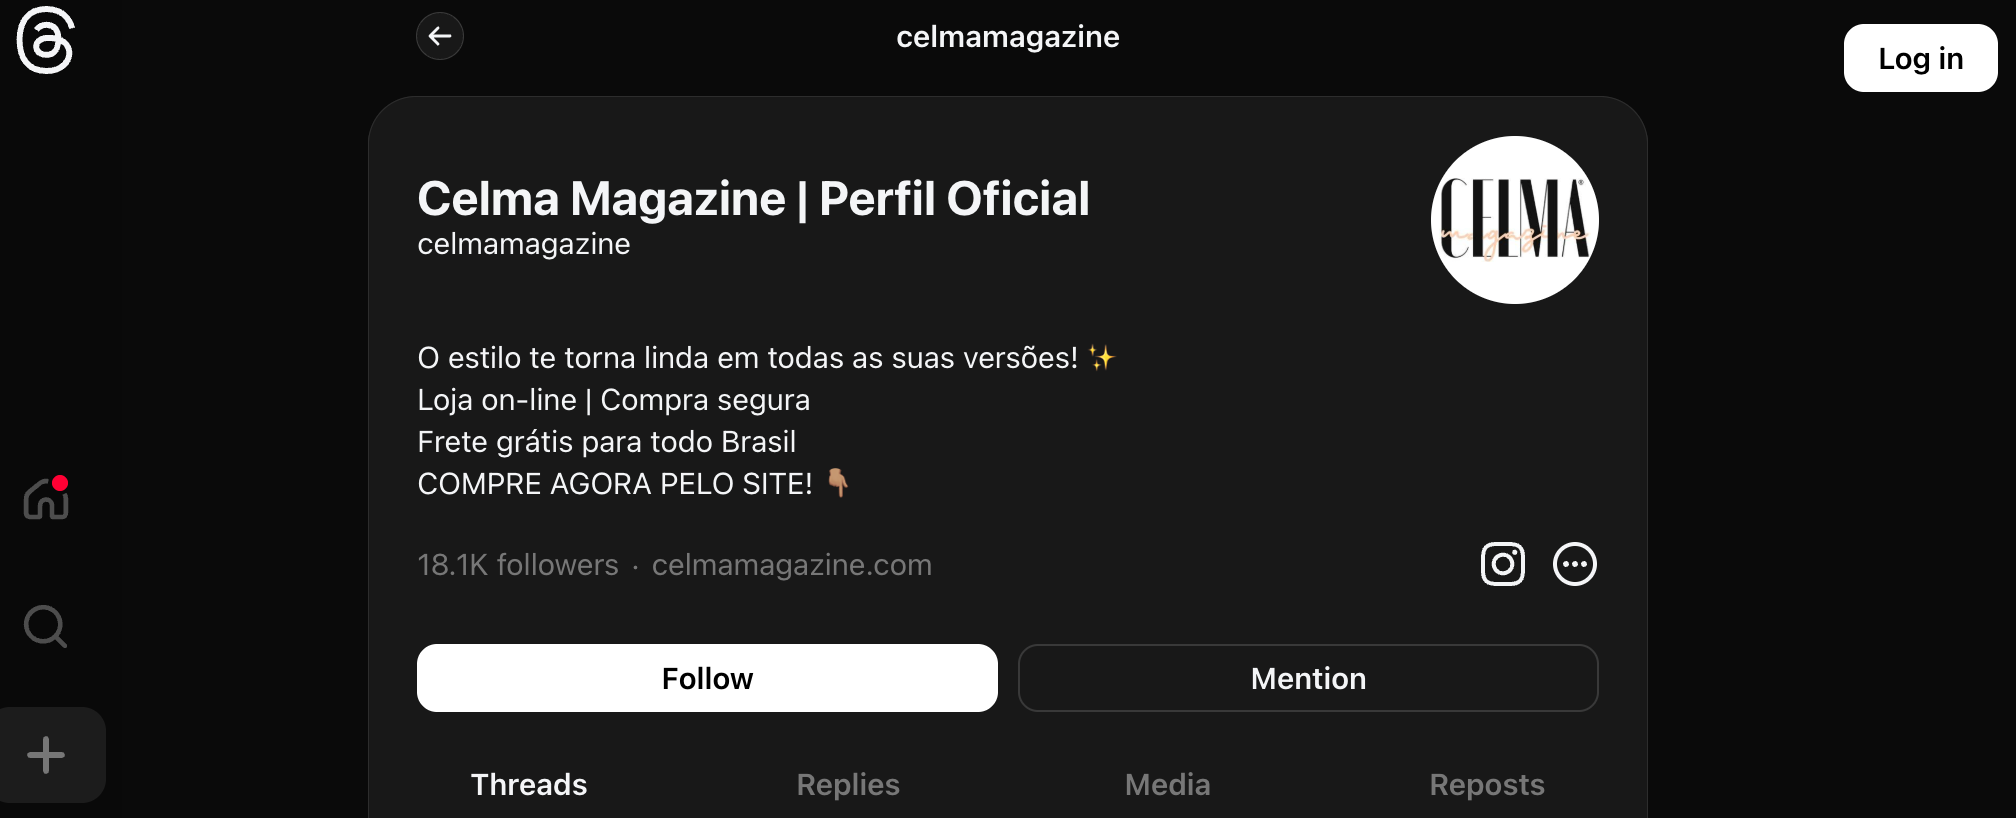Open the more options ellipsis icon
This screenshot has width=2016, height=818.
click(x=1574, y=564)
